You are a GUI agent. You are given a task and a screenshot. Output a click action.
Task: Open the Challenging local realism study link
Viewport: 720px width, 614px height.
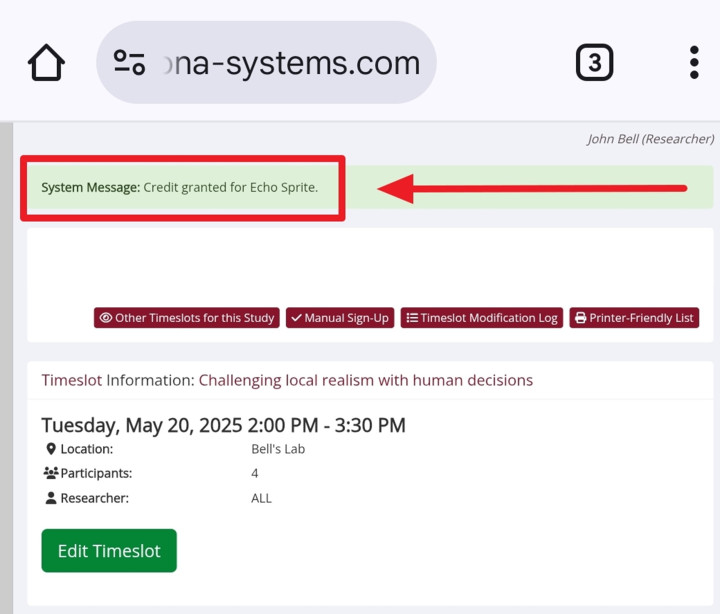366,380
